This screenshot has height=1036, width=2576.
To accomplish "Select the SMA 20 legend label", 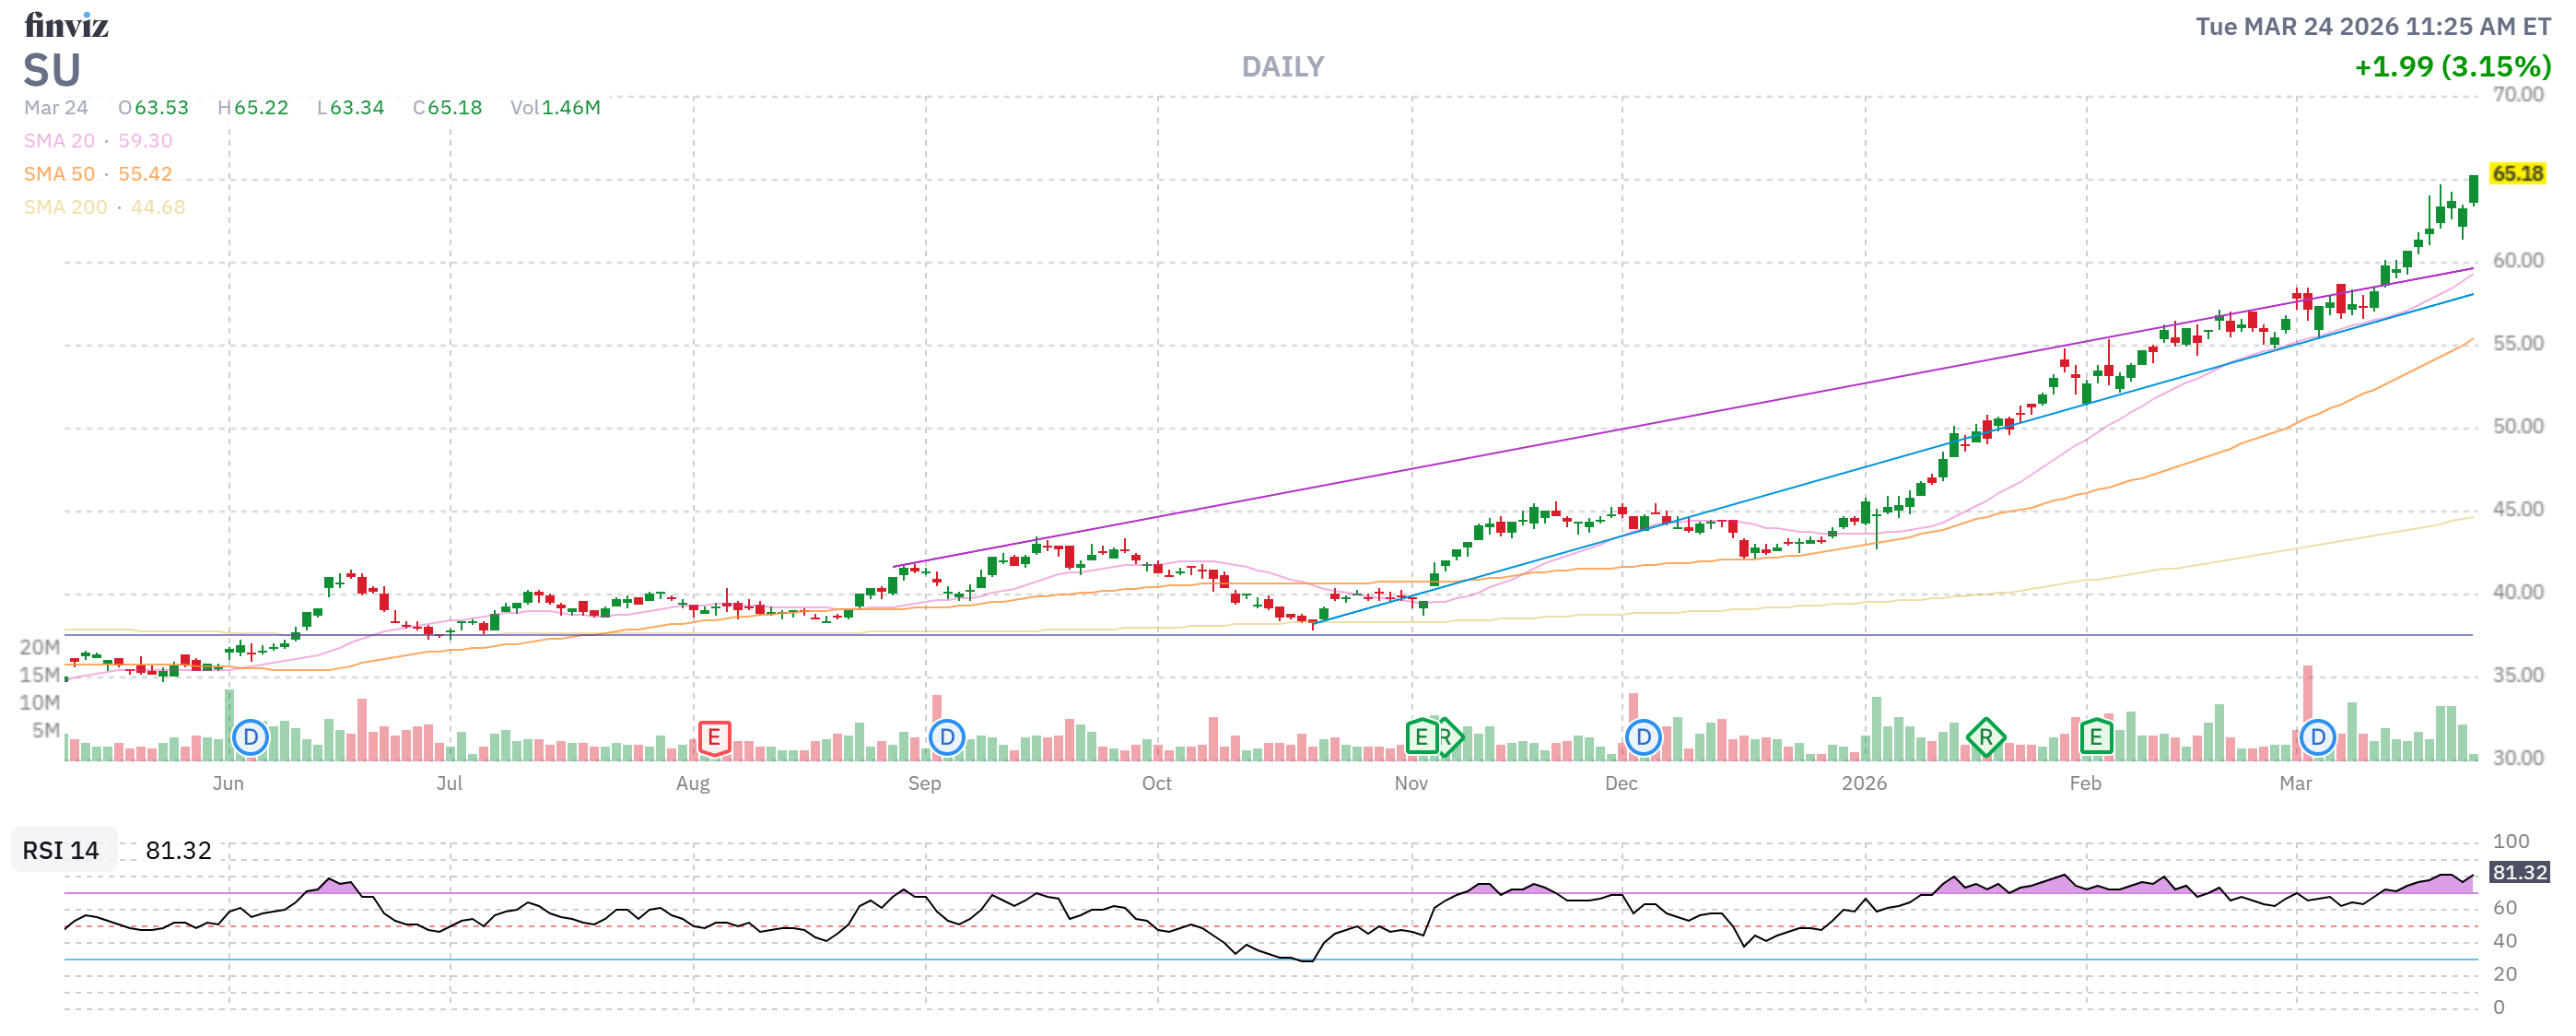I will pos(59,141).
